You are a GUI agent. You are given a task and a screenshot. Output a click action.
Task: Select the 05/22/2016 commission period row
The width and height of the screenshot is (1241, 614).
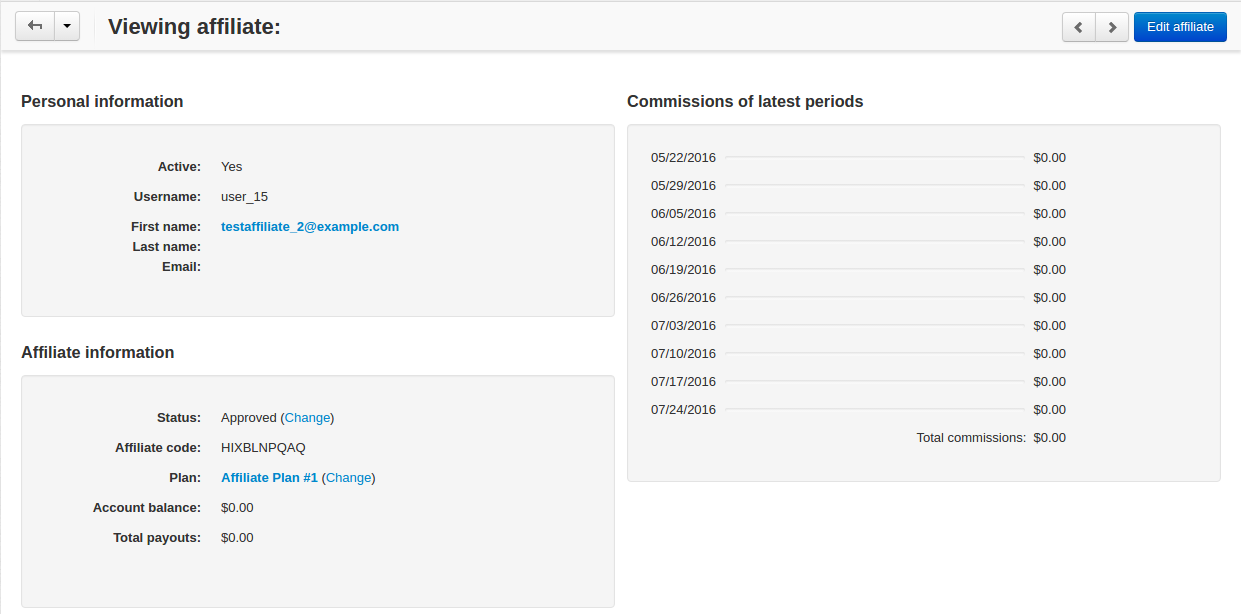tap(858, 158)
